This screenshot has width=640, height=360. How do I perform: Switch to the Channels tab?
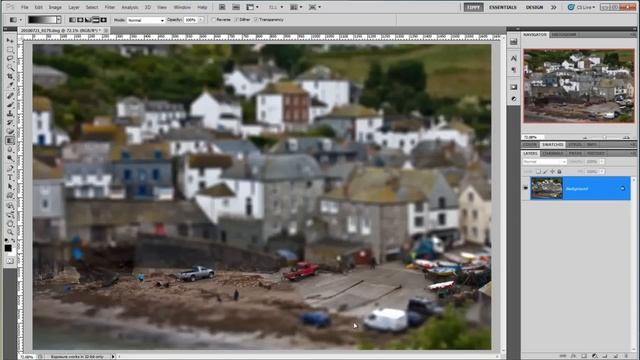click(x=553, y=153)
